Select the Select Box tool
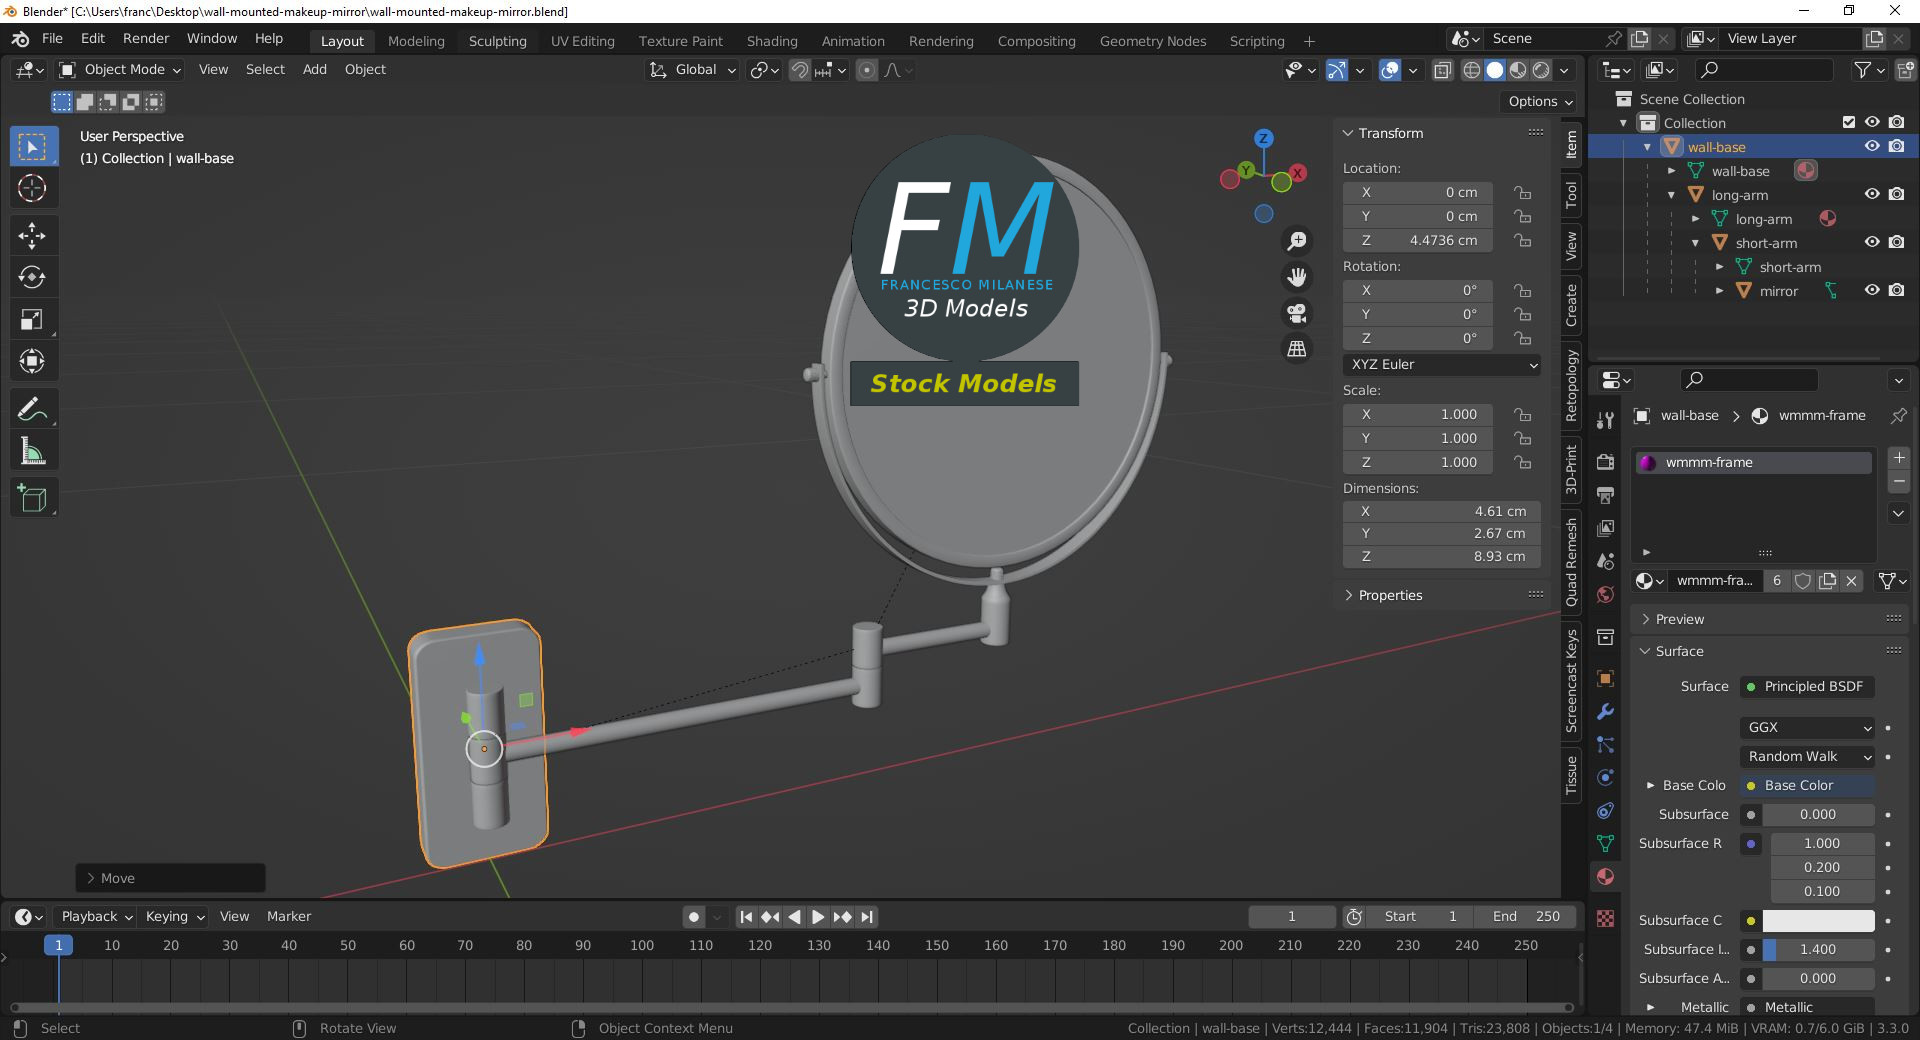The height and width of the screenshot is (1040, 1920). click(33, 147)
